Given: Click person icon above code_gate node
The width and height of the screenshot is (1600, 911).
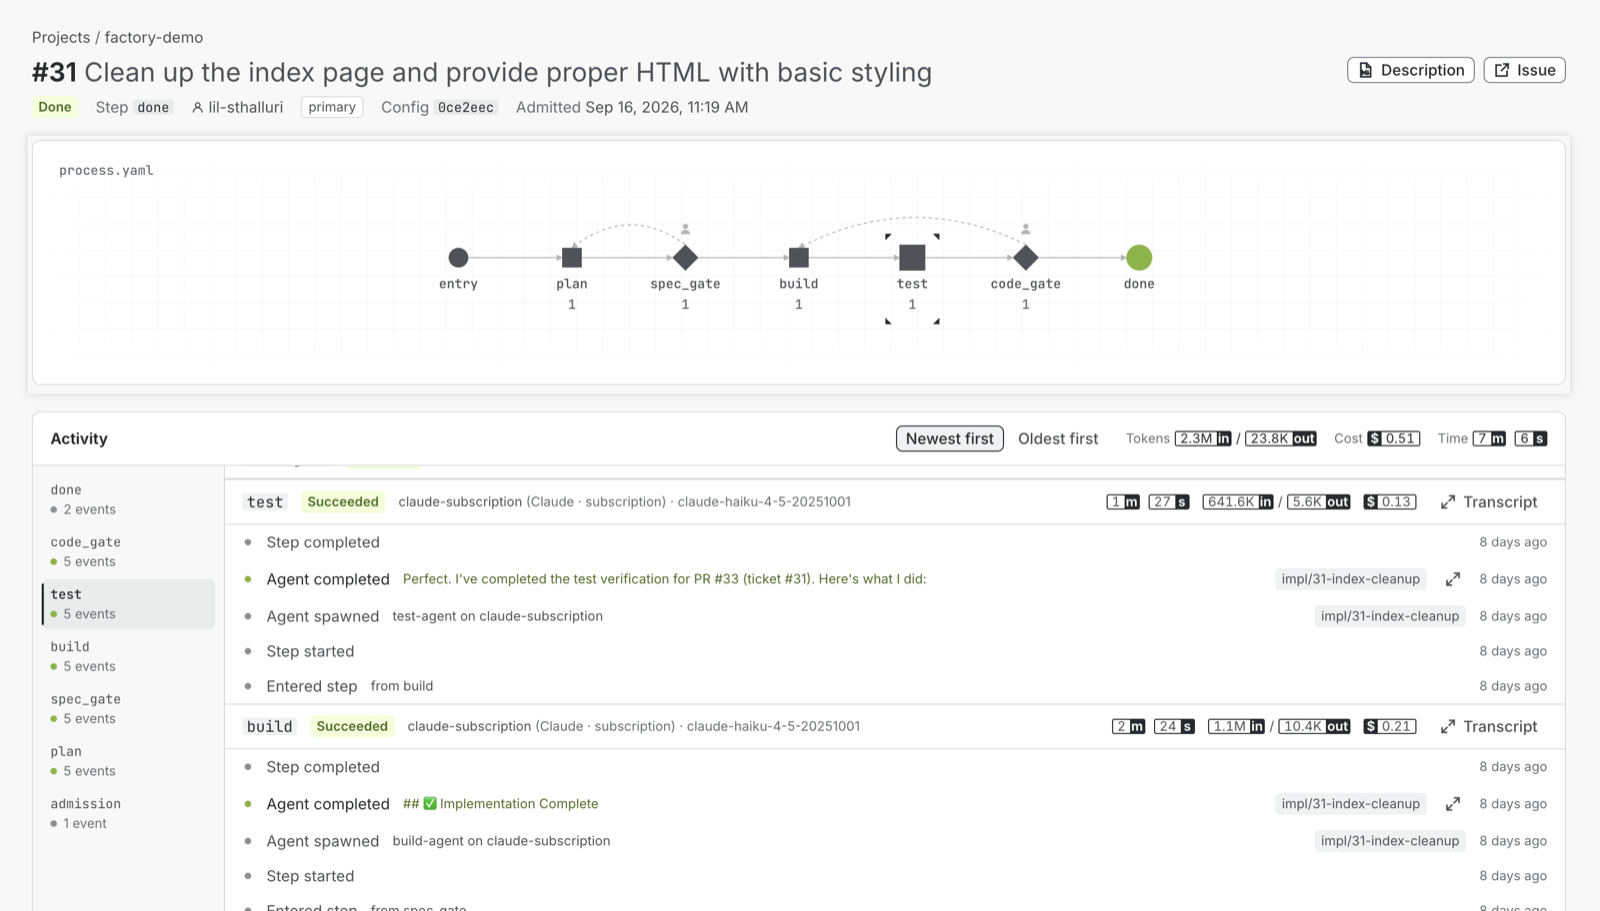Looking at the screenshot, I should [1026, 229].
